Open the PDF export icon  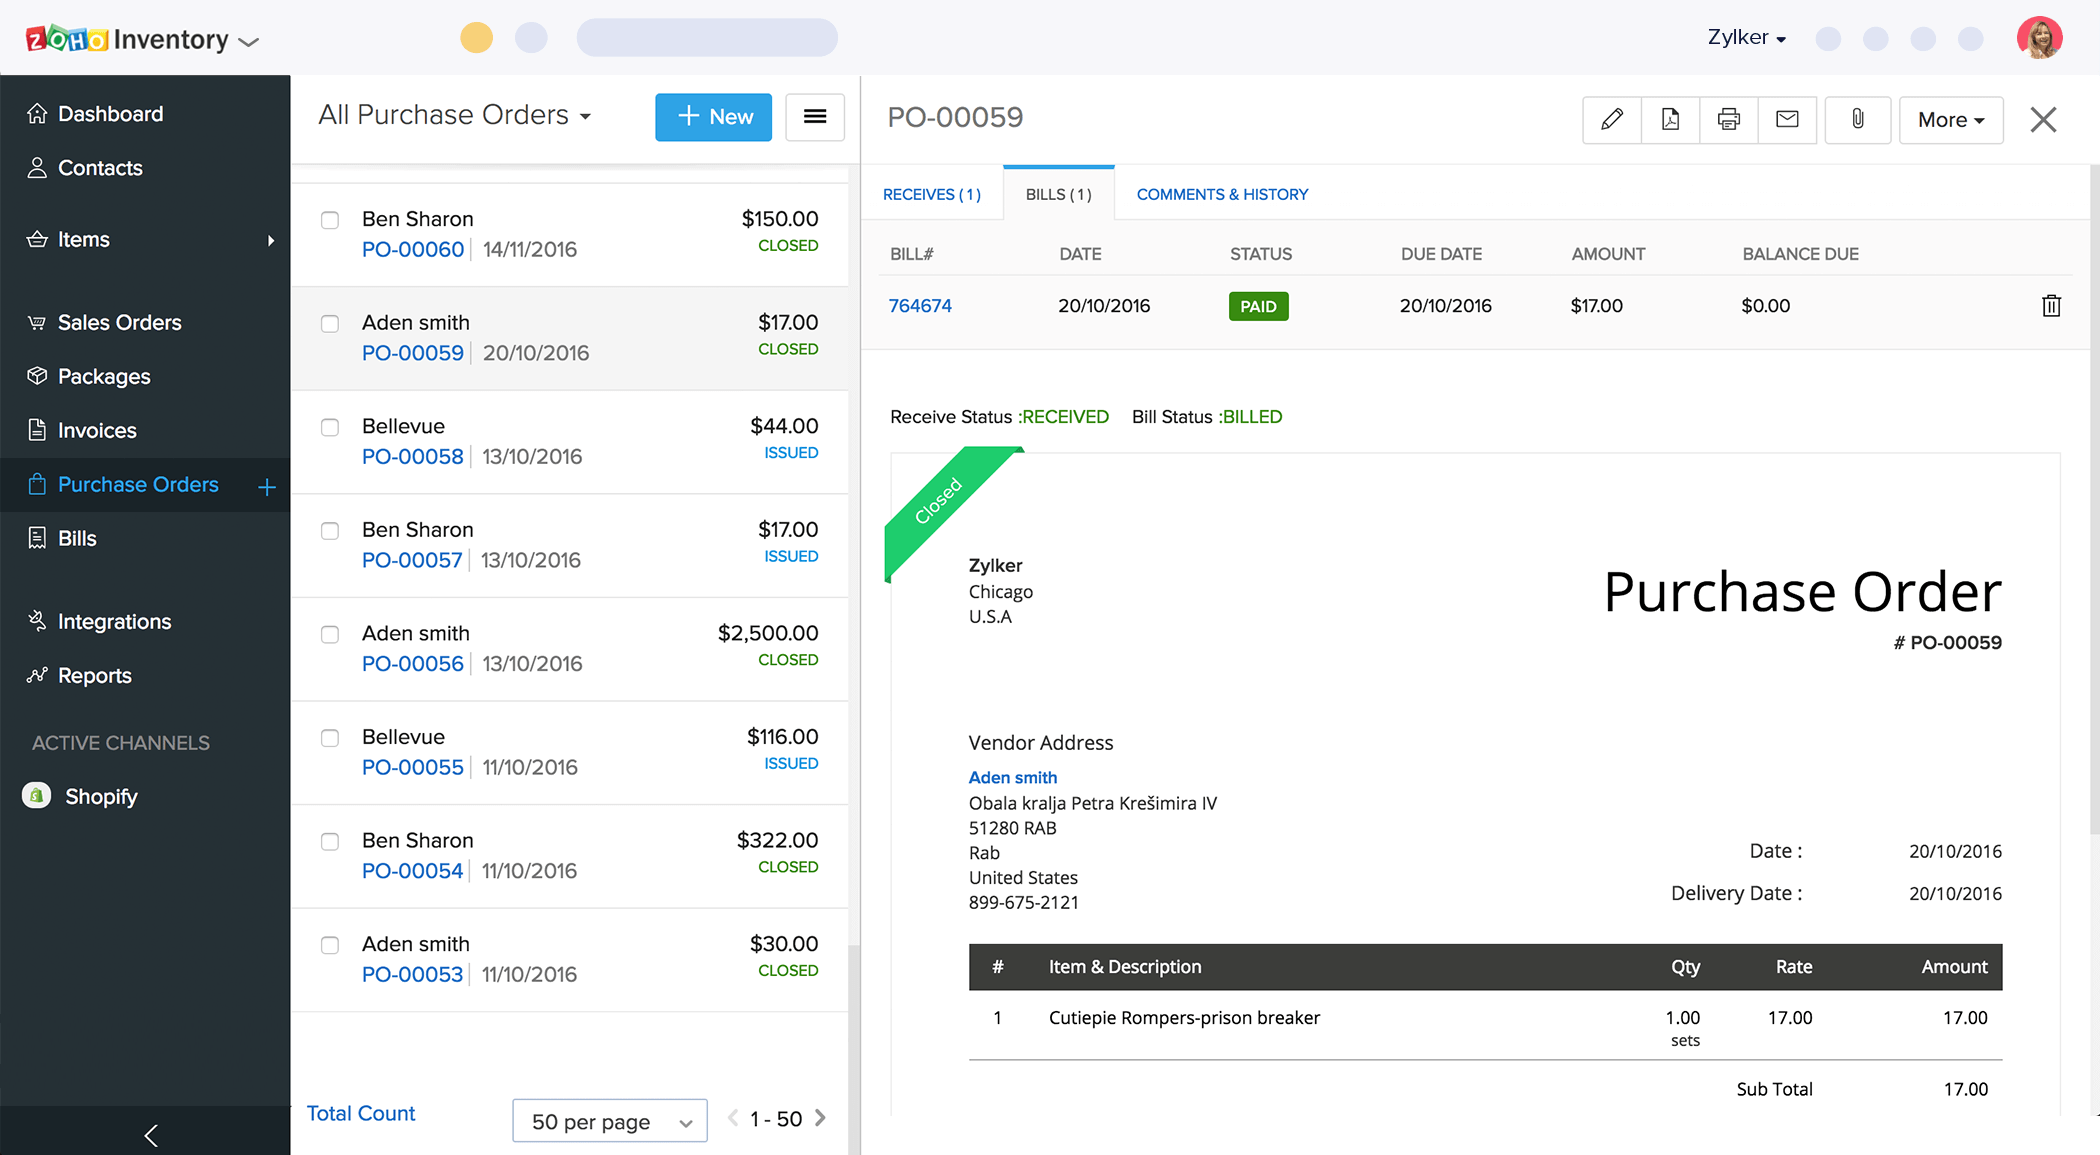pyautogui.click(x=1670, y=120)
